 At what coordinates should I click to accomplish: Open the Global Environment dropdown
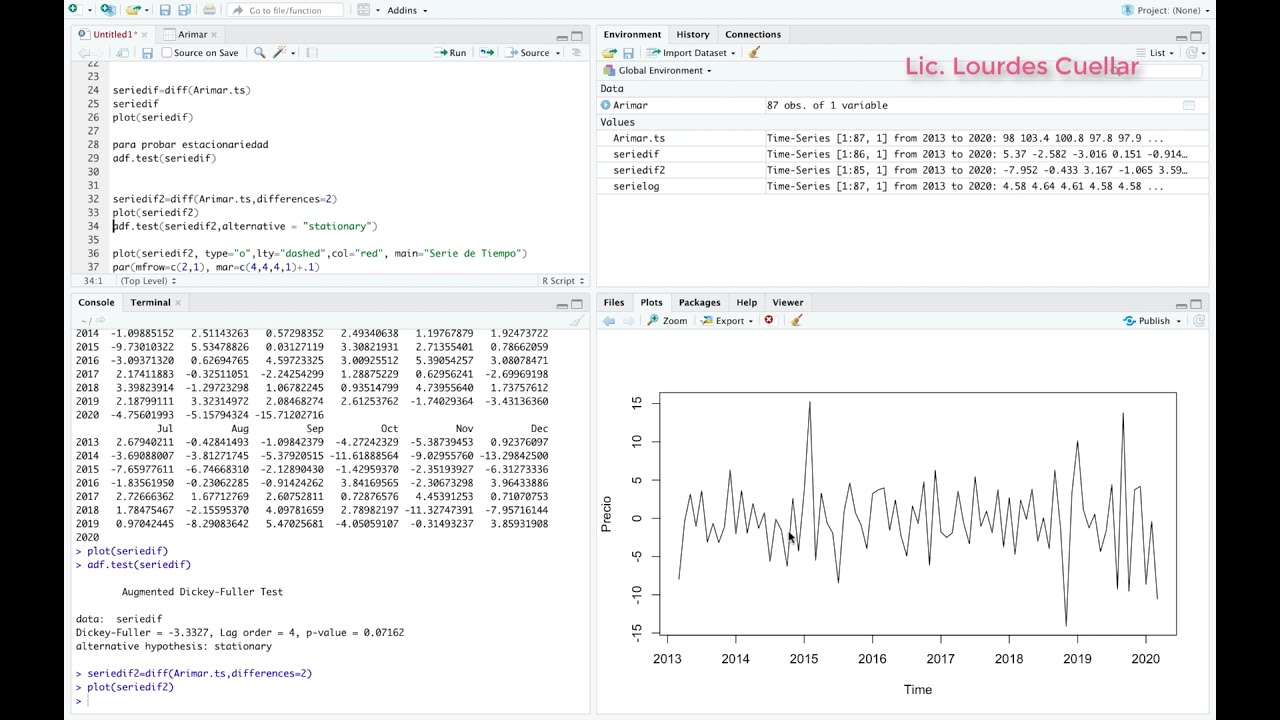pyautogui.click(x=658, y=71)
